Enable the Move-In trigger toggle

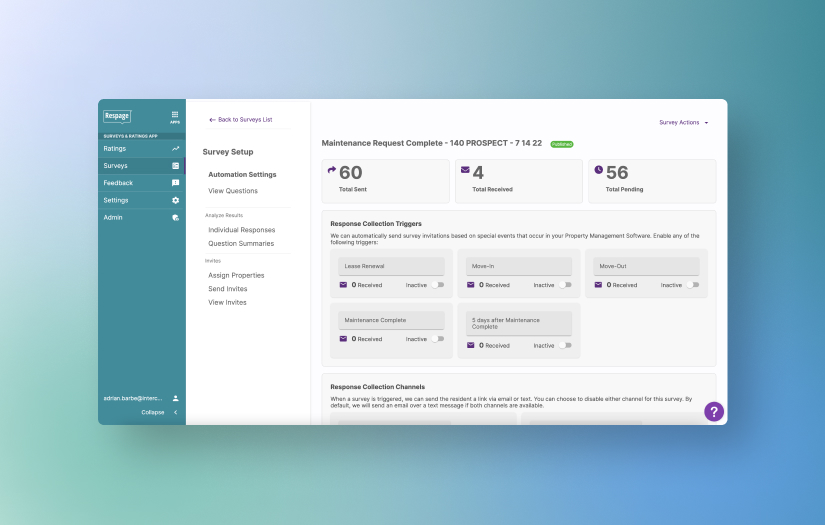tap(565, 285)
